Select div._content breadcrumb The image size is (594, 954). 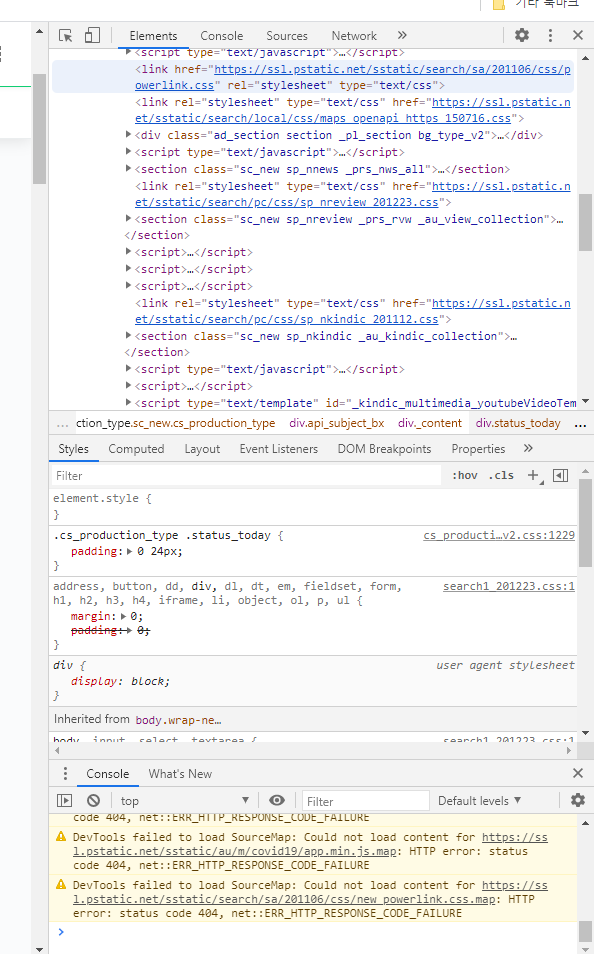pyautogui.click(x=430, y=423)
